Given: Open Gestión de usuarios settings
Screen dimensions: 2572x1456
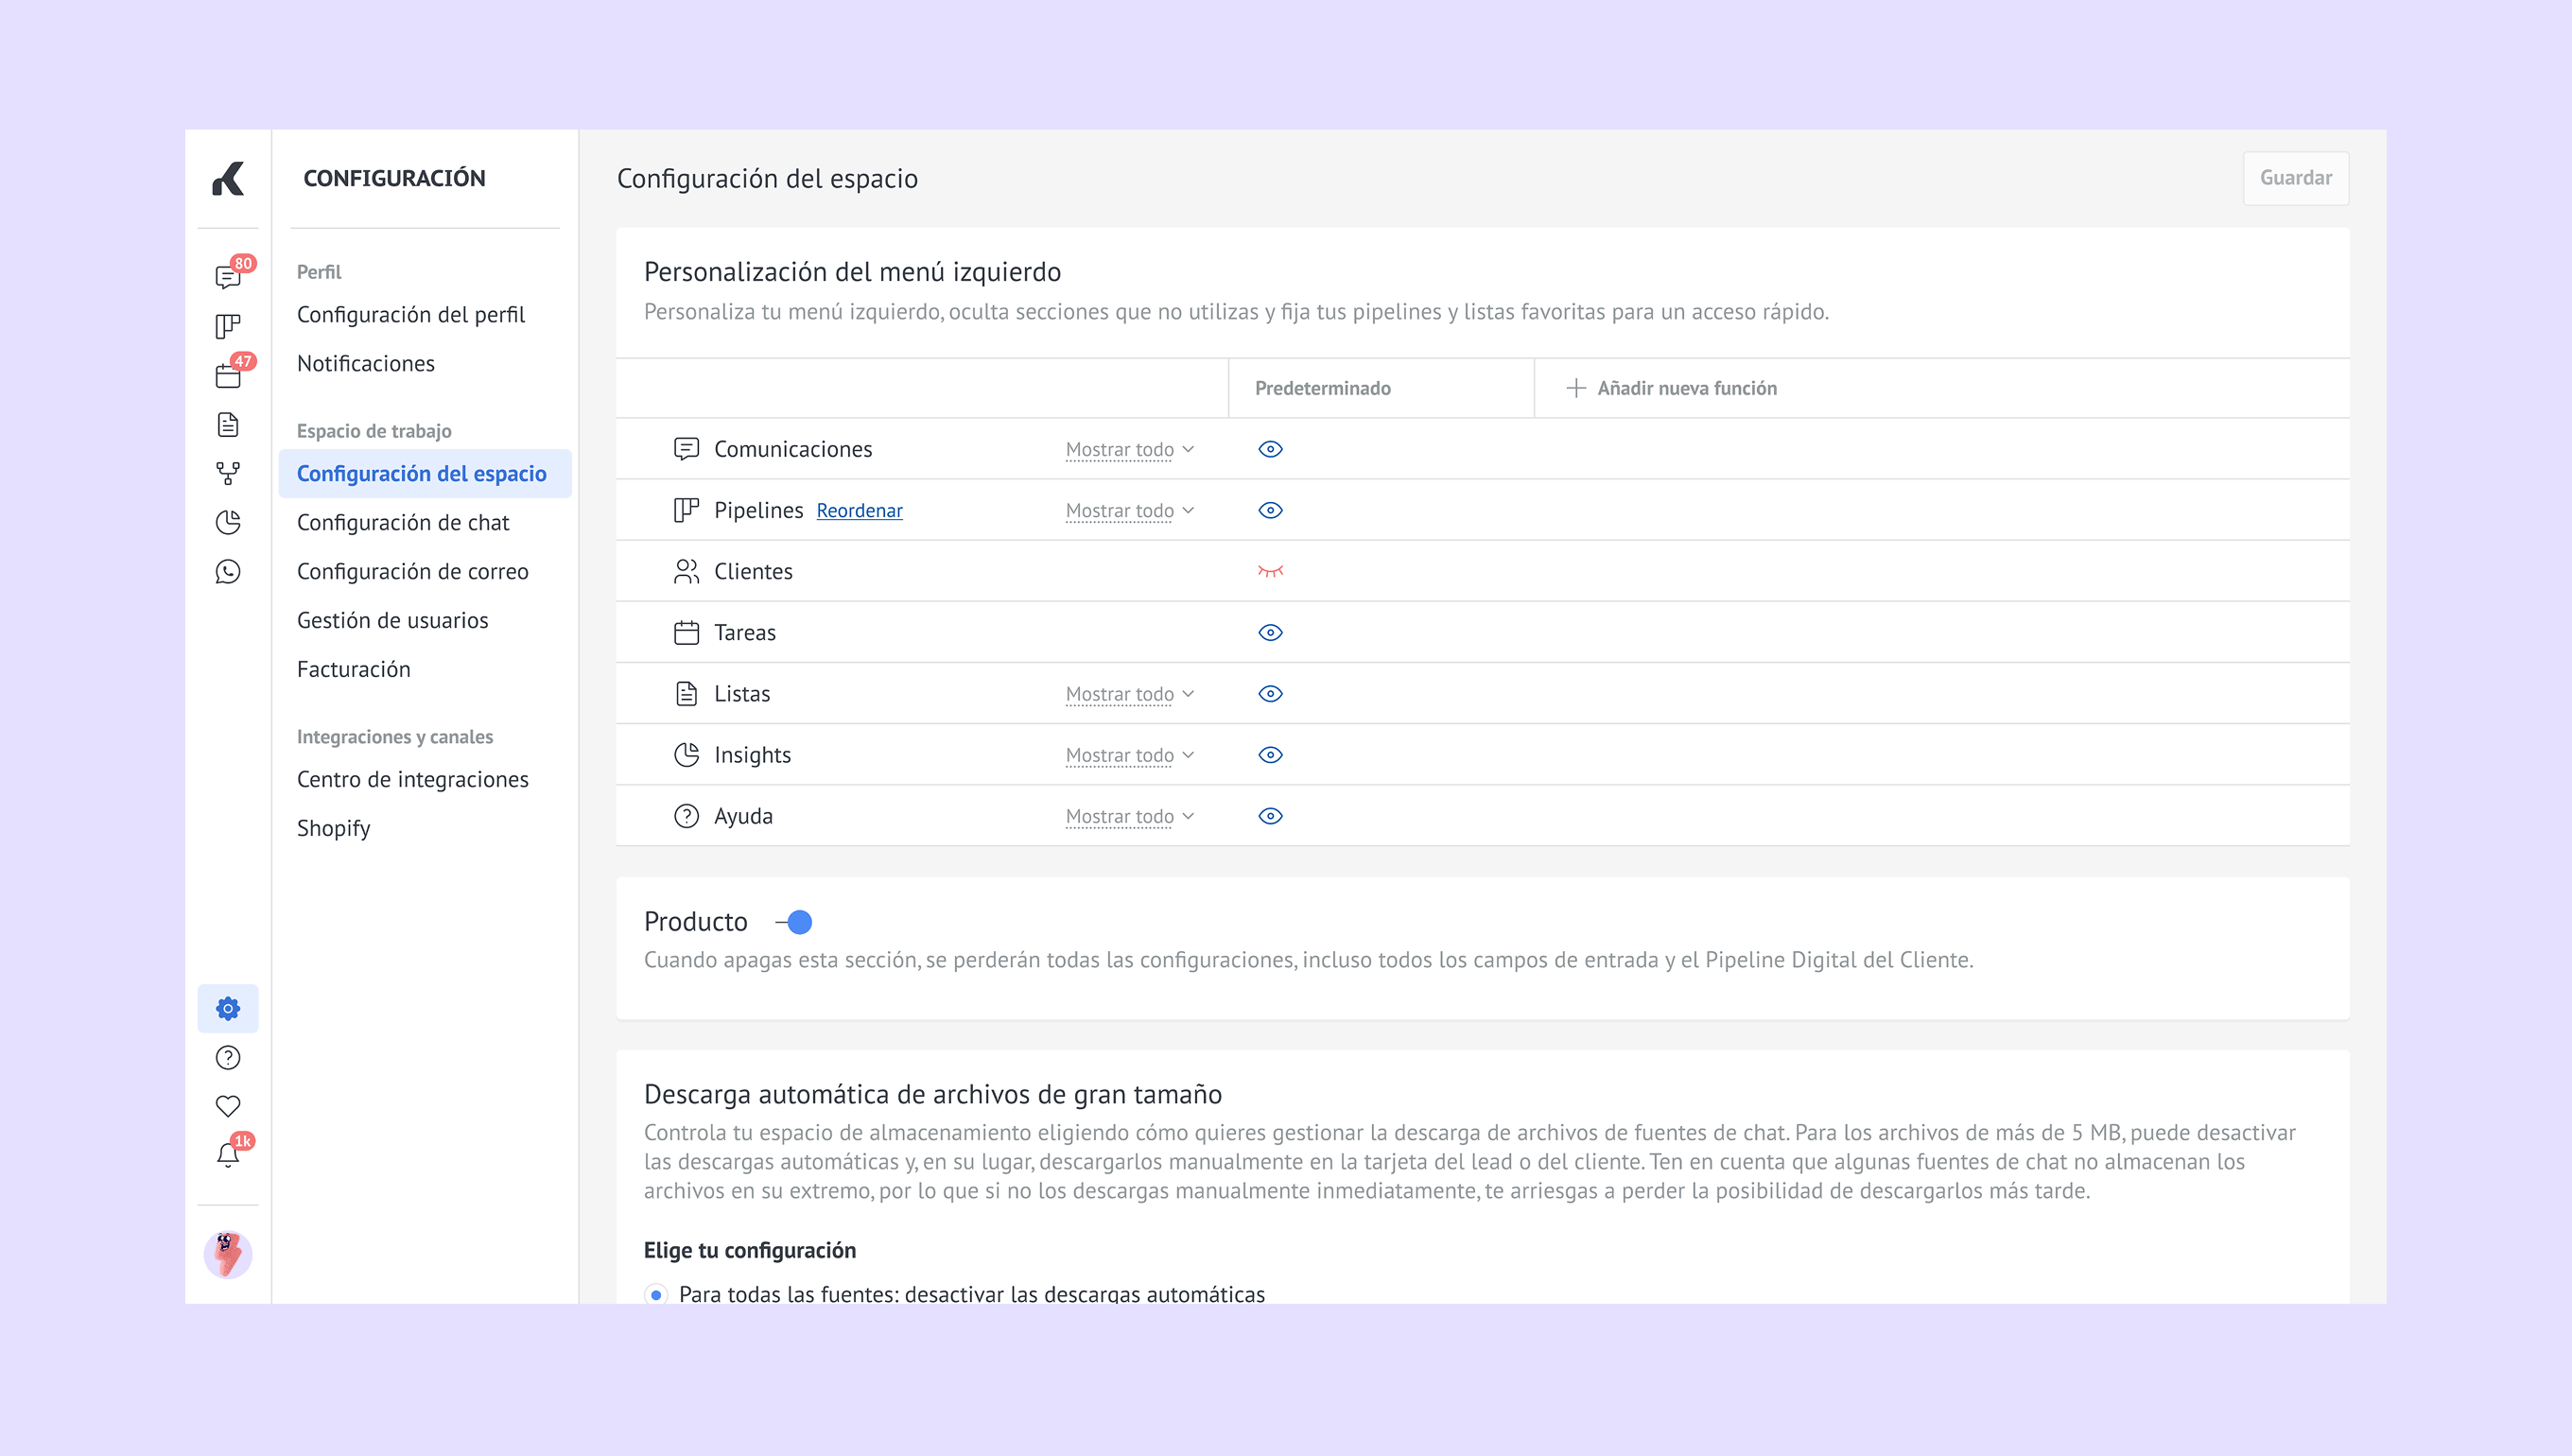Looking at the screenshot, I should coord(392,620).
